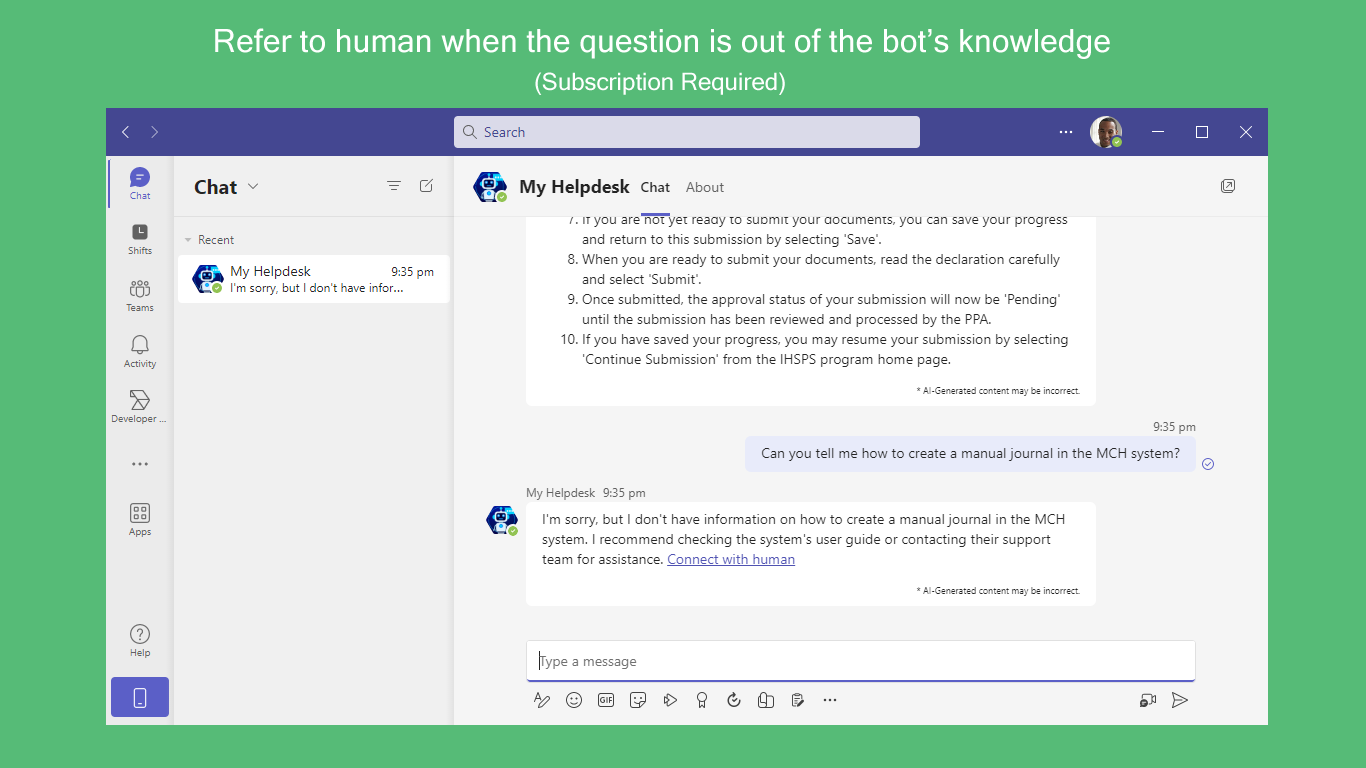Switch to the Chat tab of My Helpdesk

coord(655,187)
